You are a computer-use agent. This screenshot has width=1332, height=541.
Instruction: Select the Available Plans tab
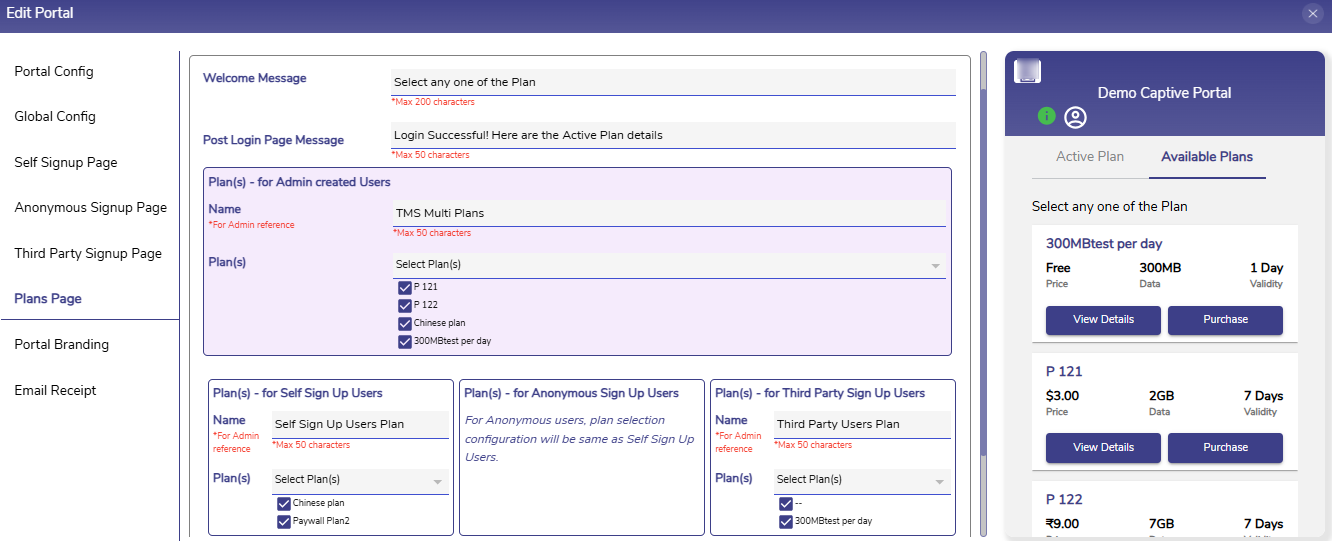click(1207, 157)
